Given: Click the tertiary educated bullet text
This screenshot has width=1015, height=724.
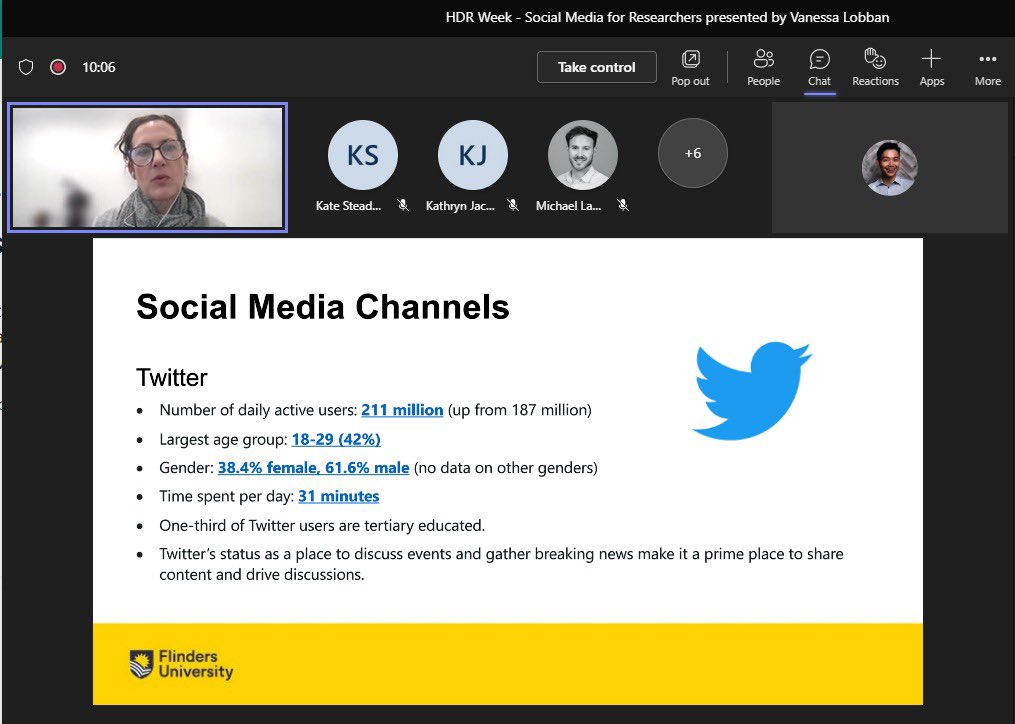Looking at the screenshot, I should tap(322, 525).
